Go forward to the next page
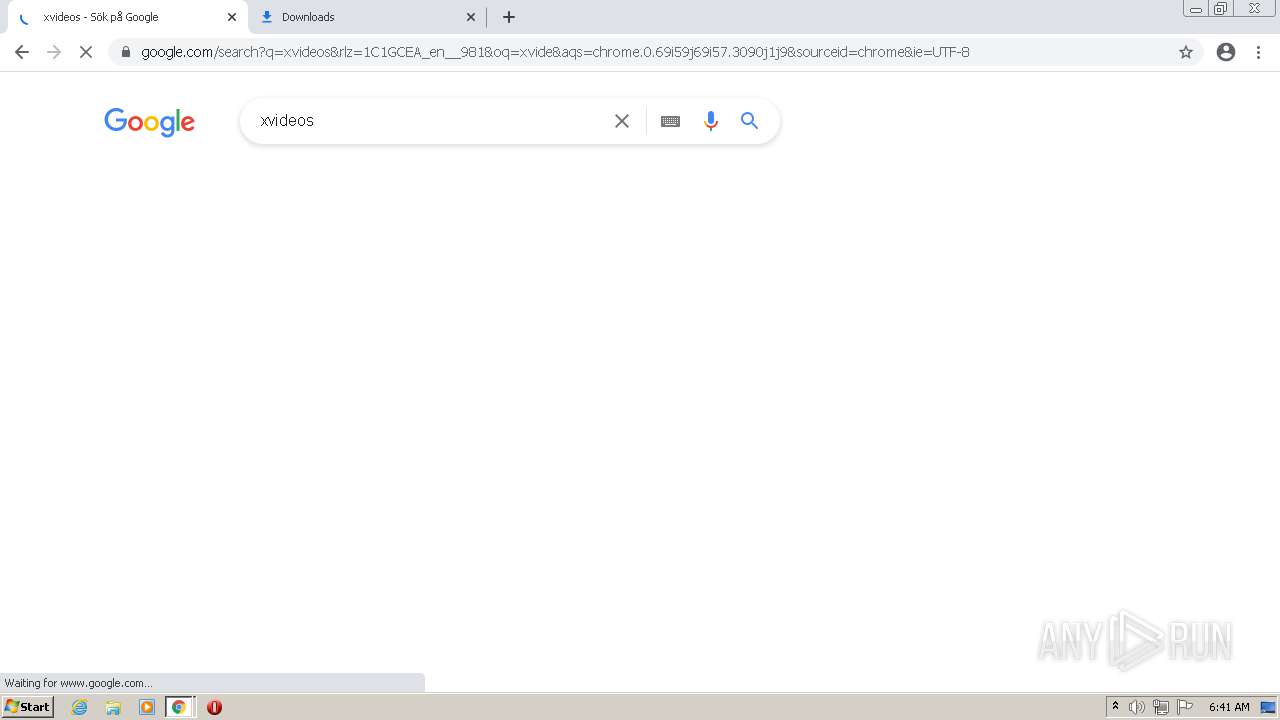The image size is (1280, 720). (x=54, y=52)
